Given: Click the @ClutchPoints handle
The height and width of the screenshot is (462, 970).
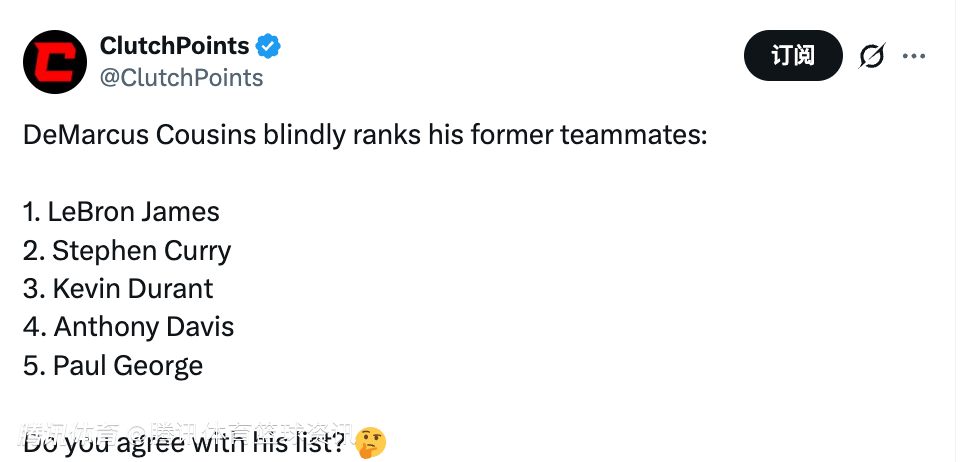Looking at the screenshot, I should point(181,78).
